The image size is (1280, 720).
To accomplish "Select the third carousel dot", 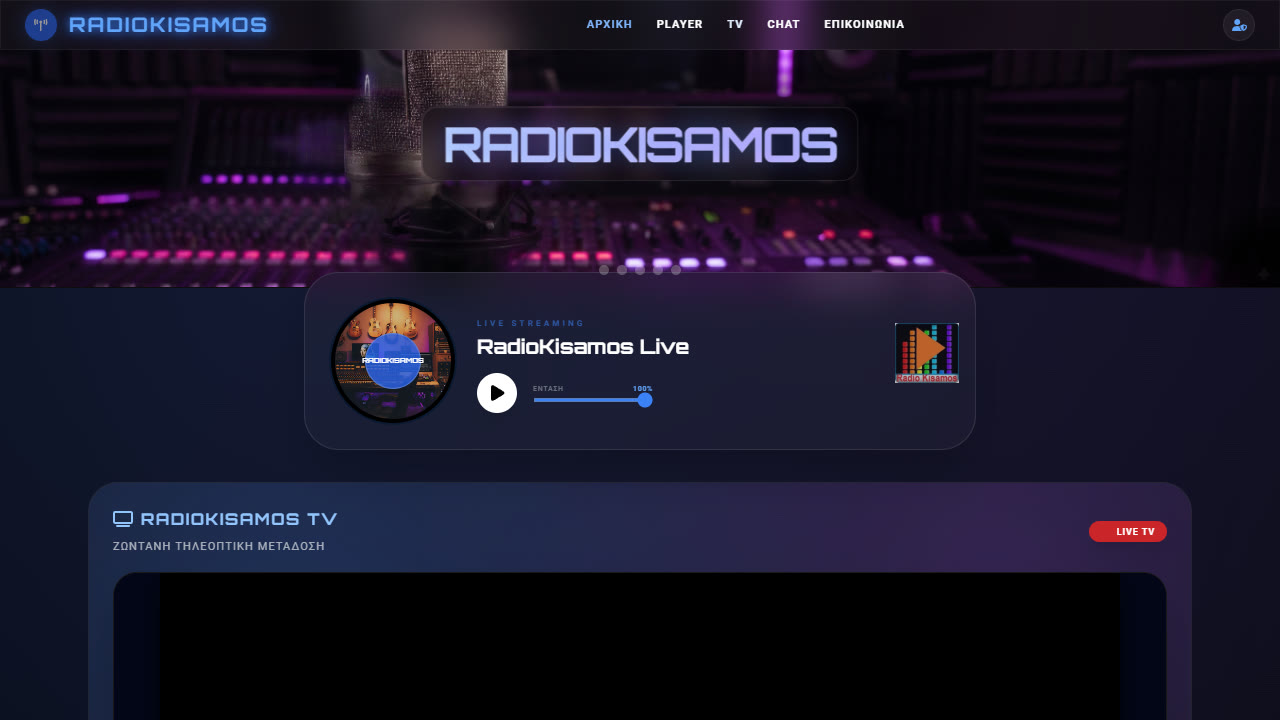I will tap(640, 270).
